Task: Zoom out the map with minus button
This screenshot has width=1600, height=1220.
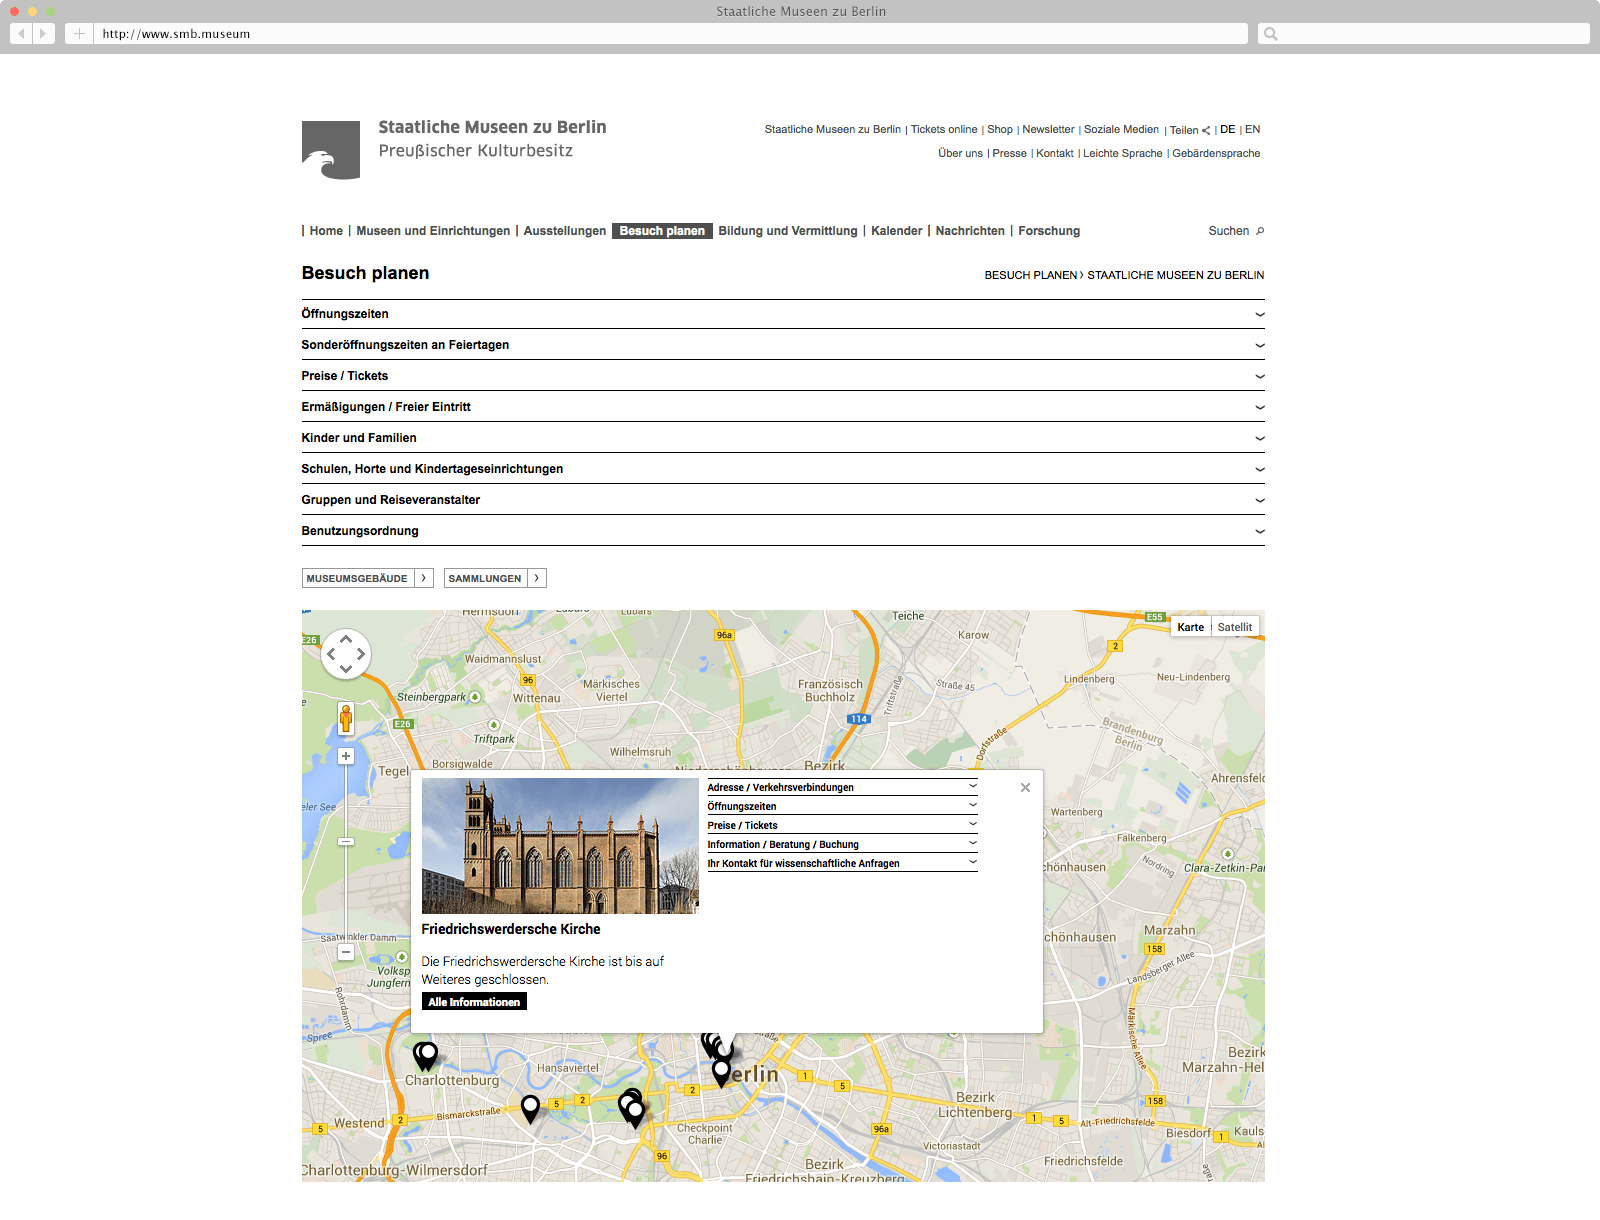Action: point(346,952)
